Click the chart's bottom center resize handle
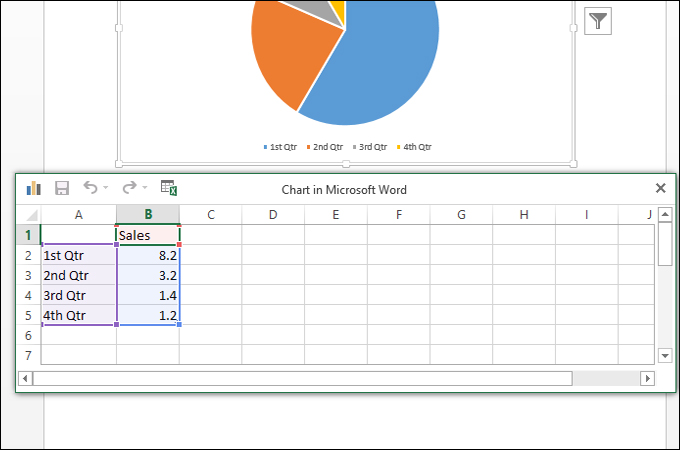This screenshot has width=680, height=450. [346, 164]
